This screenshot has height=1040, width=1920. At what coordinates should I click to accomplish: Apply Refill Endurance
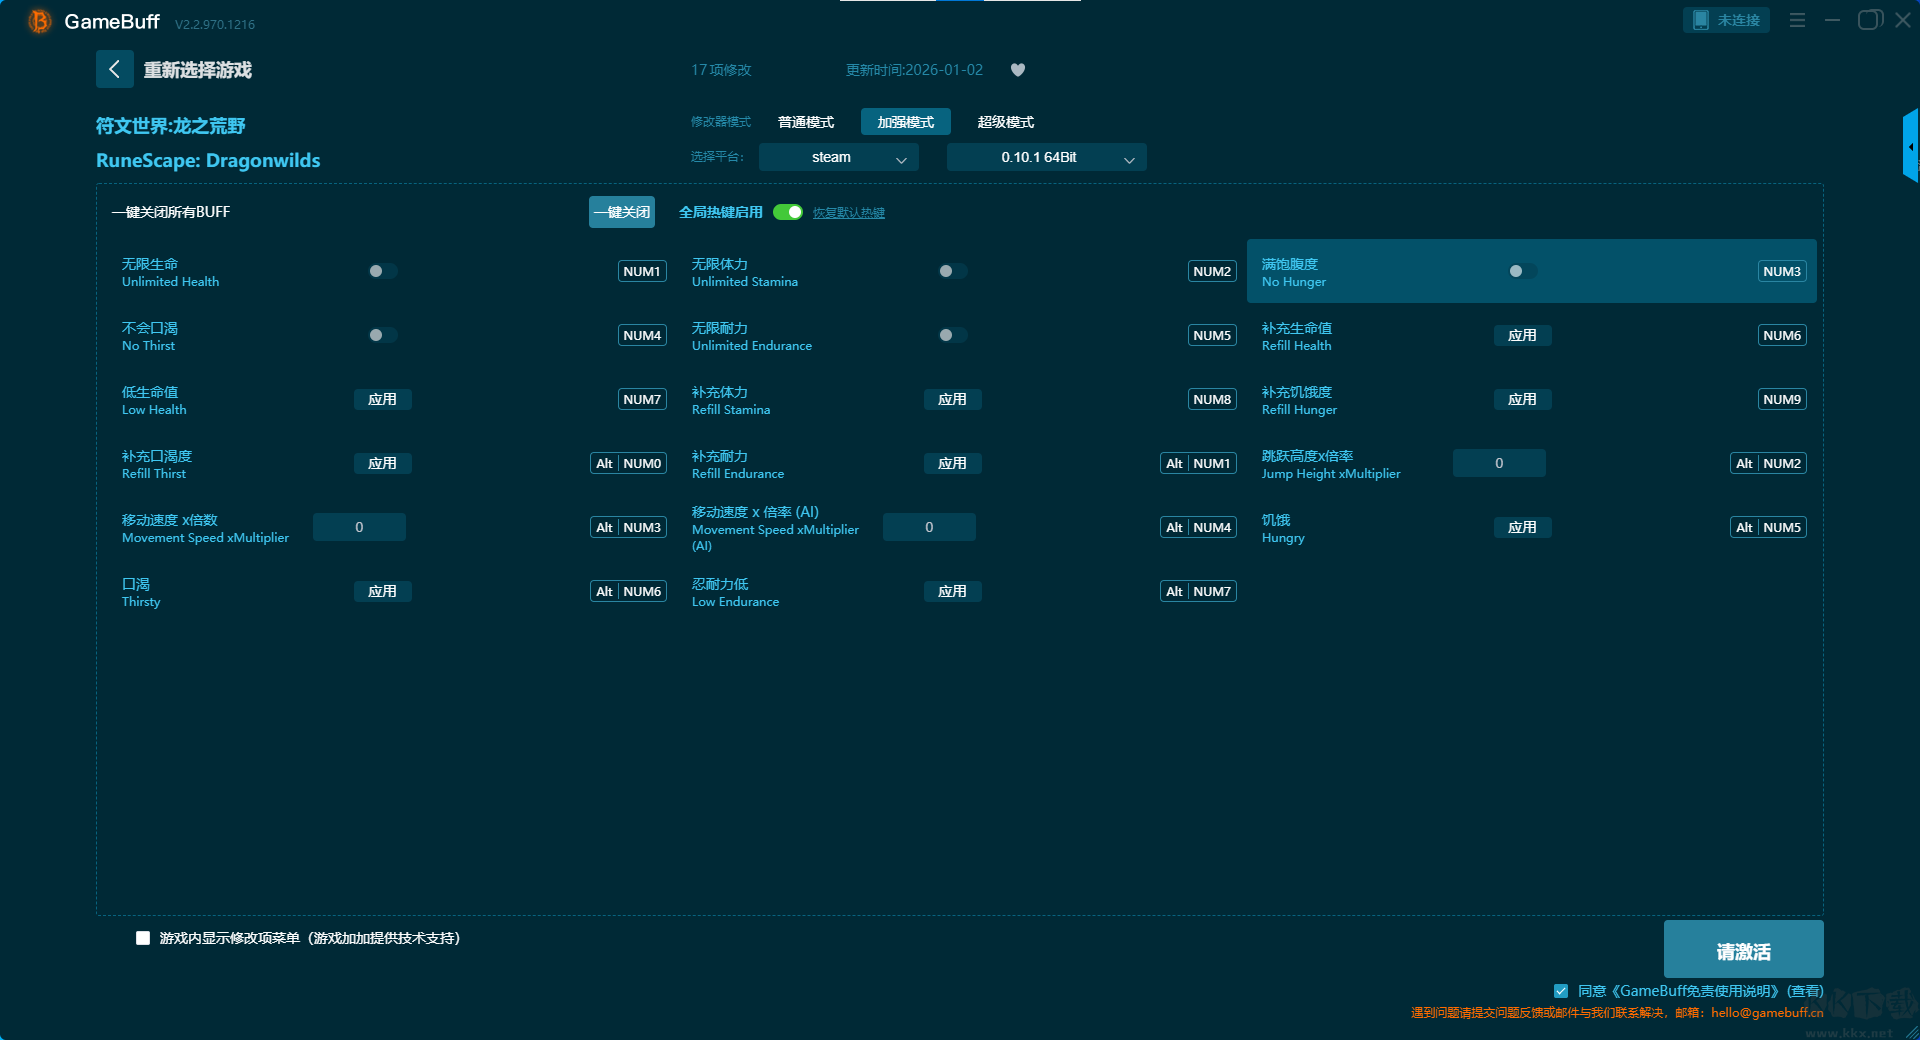click(952, 463)
